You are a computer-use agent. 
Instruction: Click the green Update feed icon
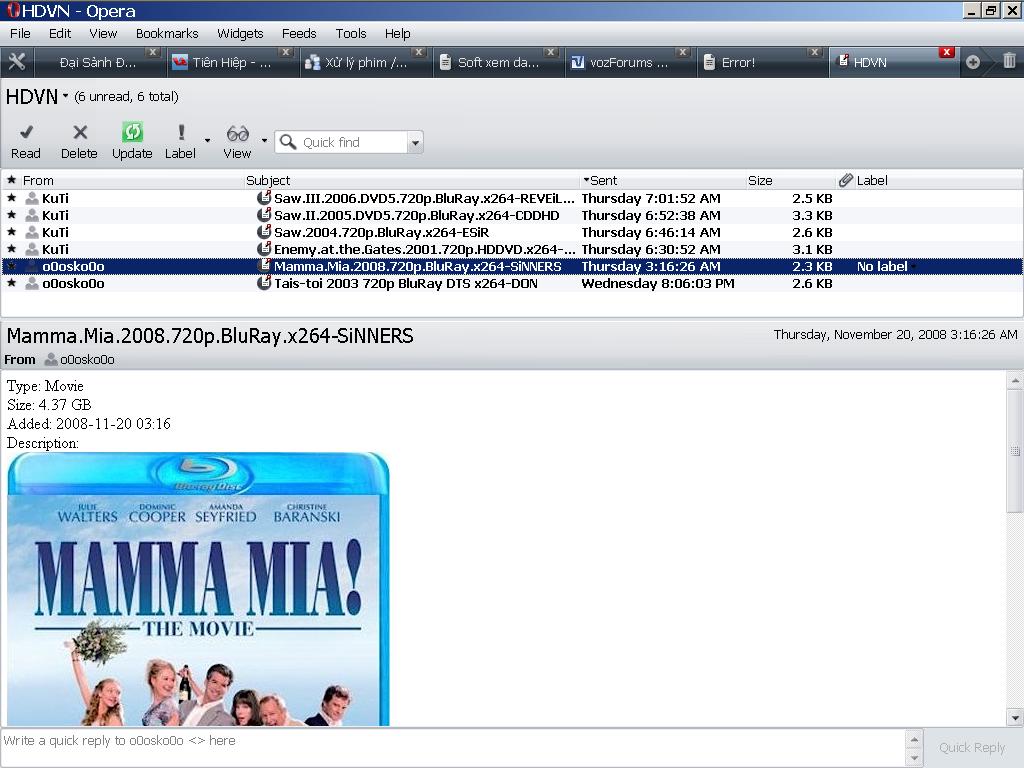click(132, 133)
